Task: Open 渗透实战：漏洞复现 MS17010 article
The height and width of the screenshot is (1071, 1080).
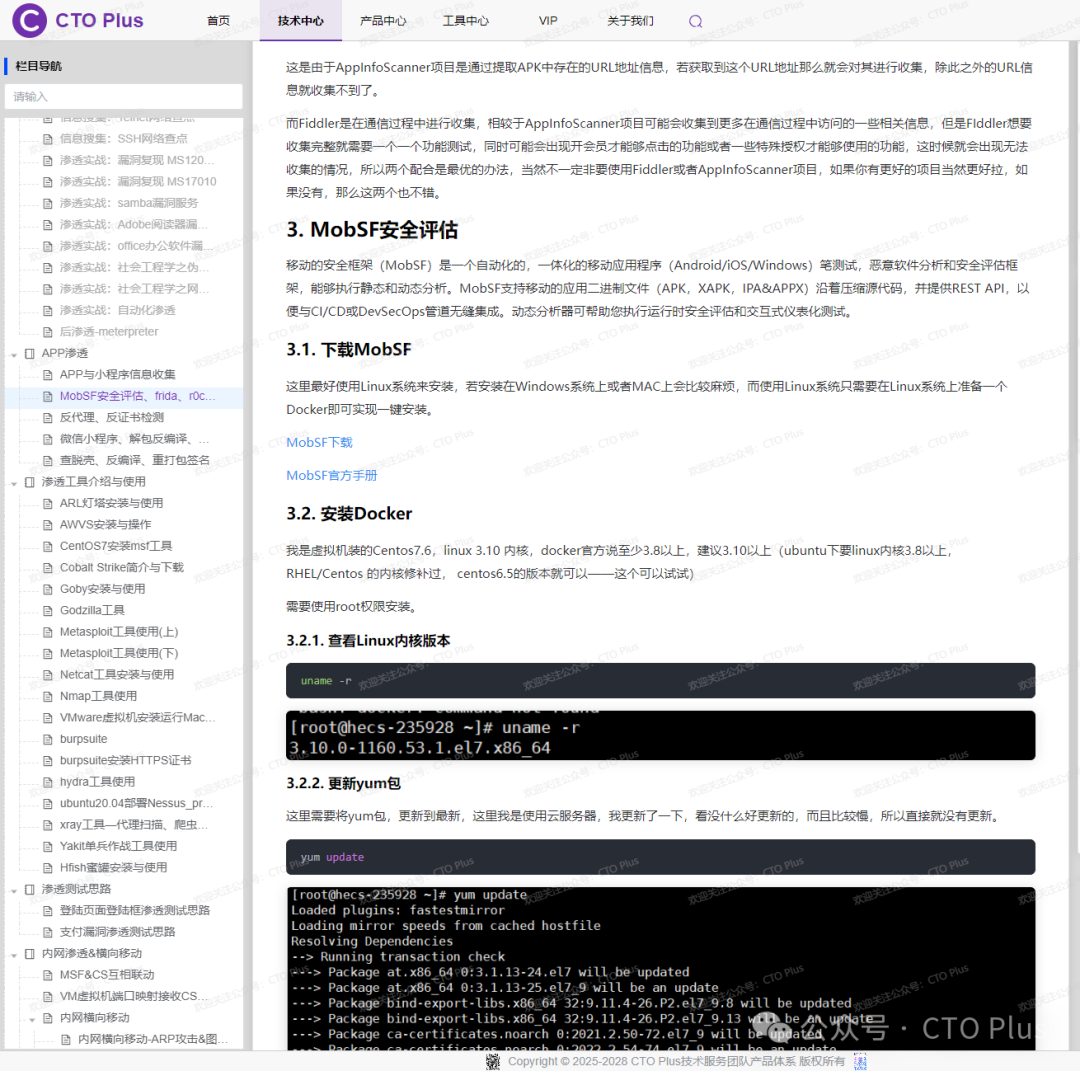Action: tap(138, 181)
